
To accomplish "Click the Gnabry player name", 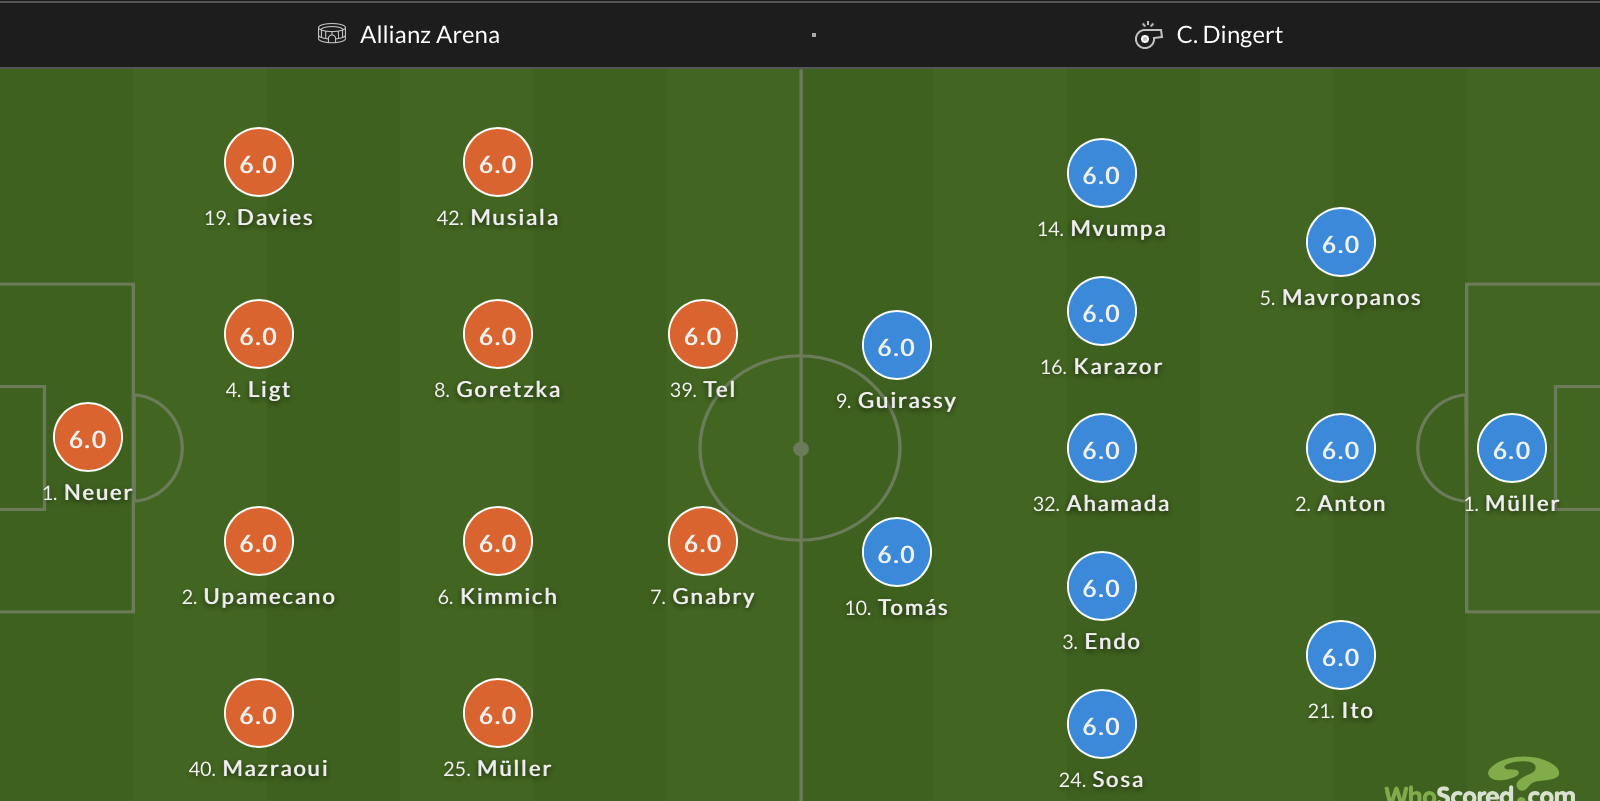I will pos(713,597).
